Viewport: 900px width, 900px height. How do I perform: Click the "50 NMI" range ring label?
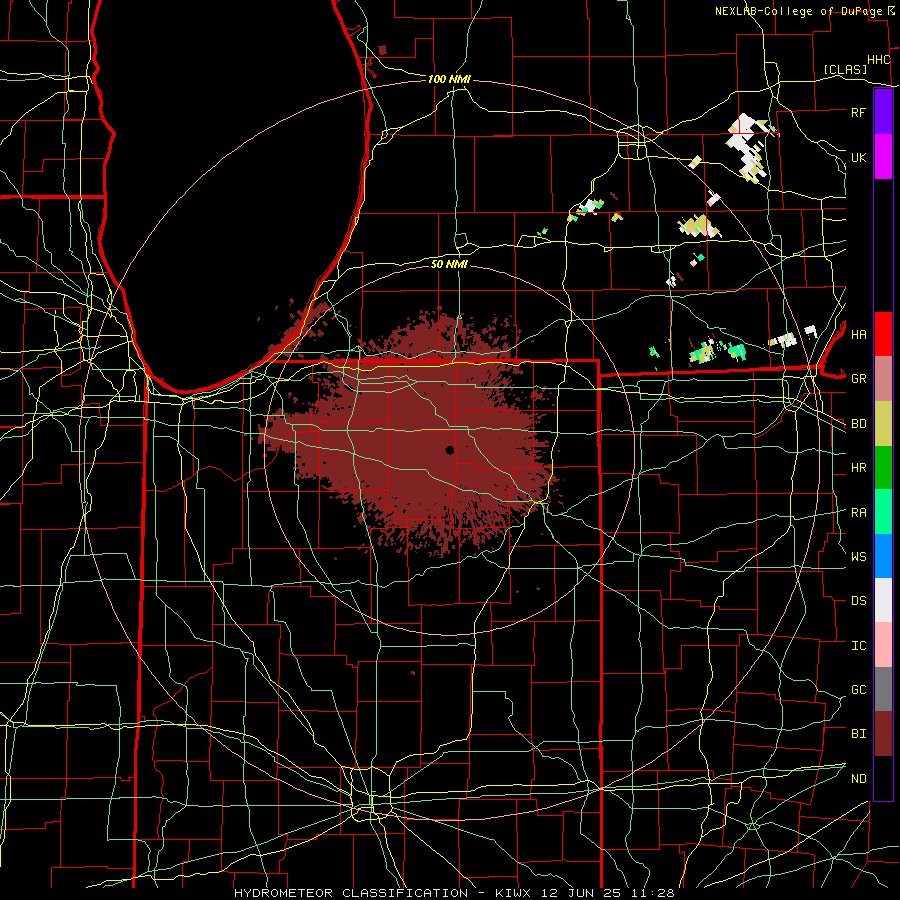449,264
